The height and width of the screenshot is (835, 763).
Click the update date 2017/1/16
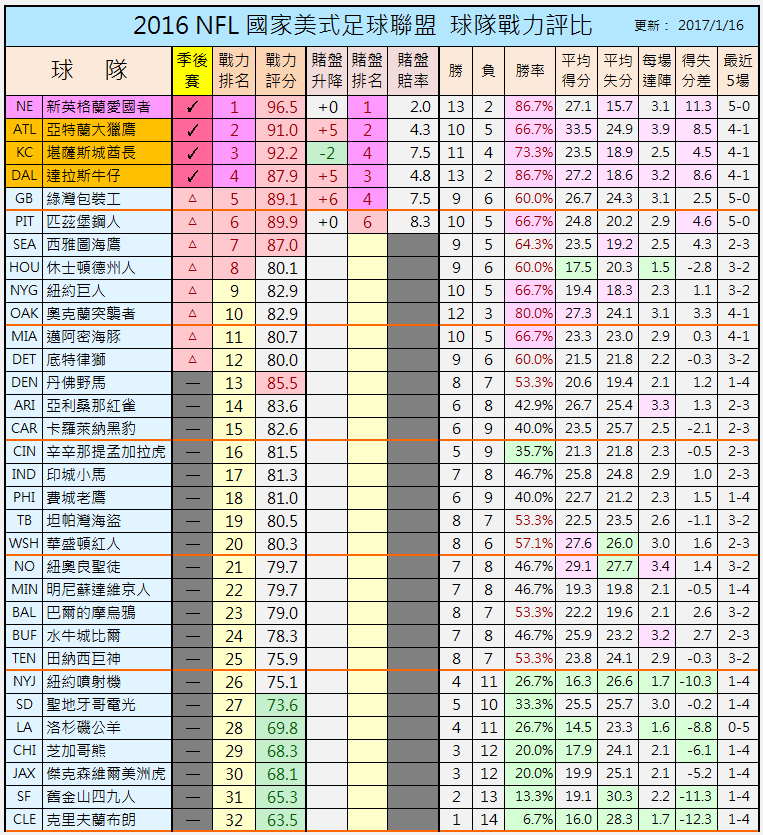[x=711, y=26]
